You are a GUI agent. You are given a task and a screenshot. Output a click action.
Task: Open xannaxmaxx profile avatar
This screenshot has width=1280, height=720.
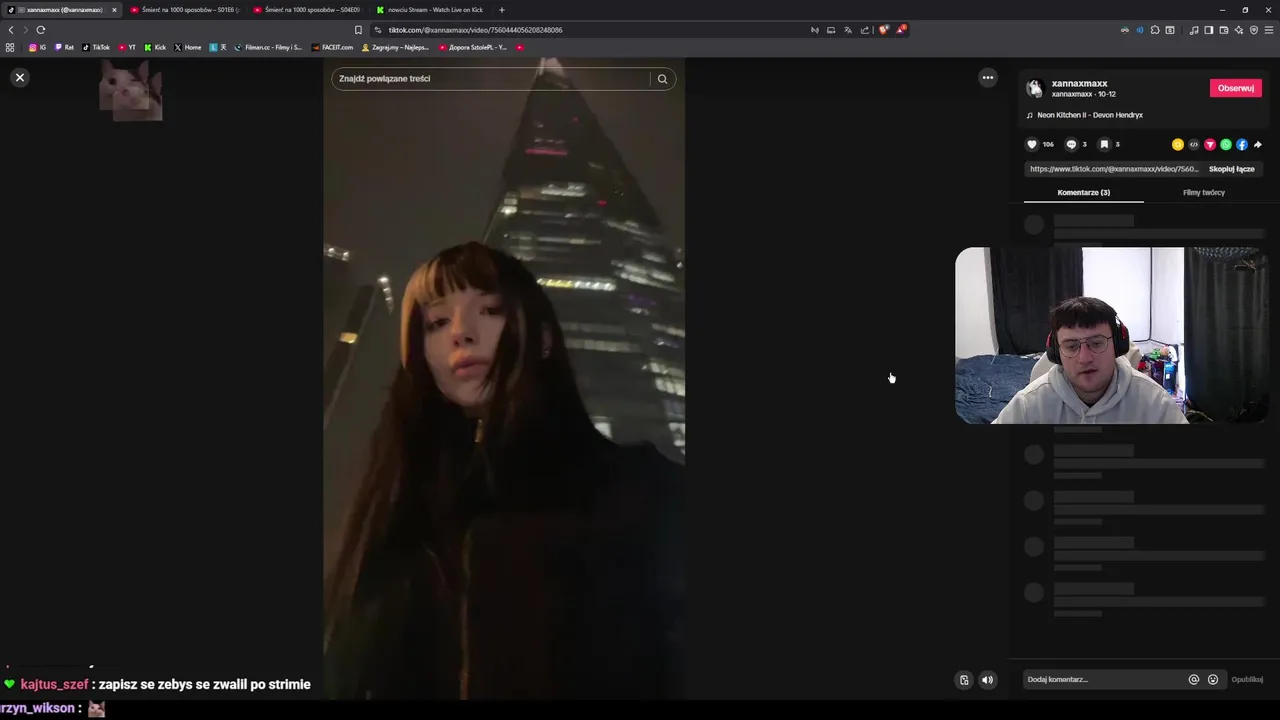(x=1035, y=88)
